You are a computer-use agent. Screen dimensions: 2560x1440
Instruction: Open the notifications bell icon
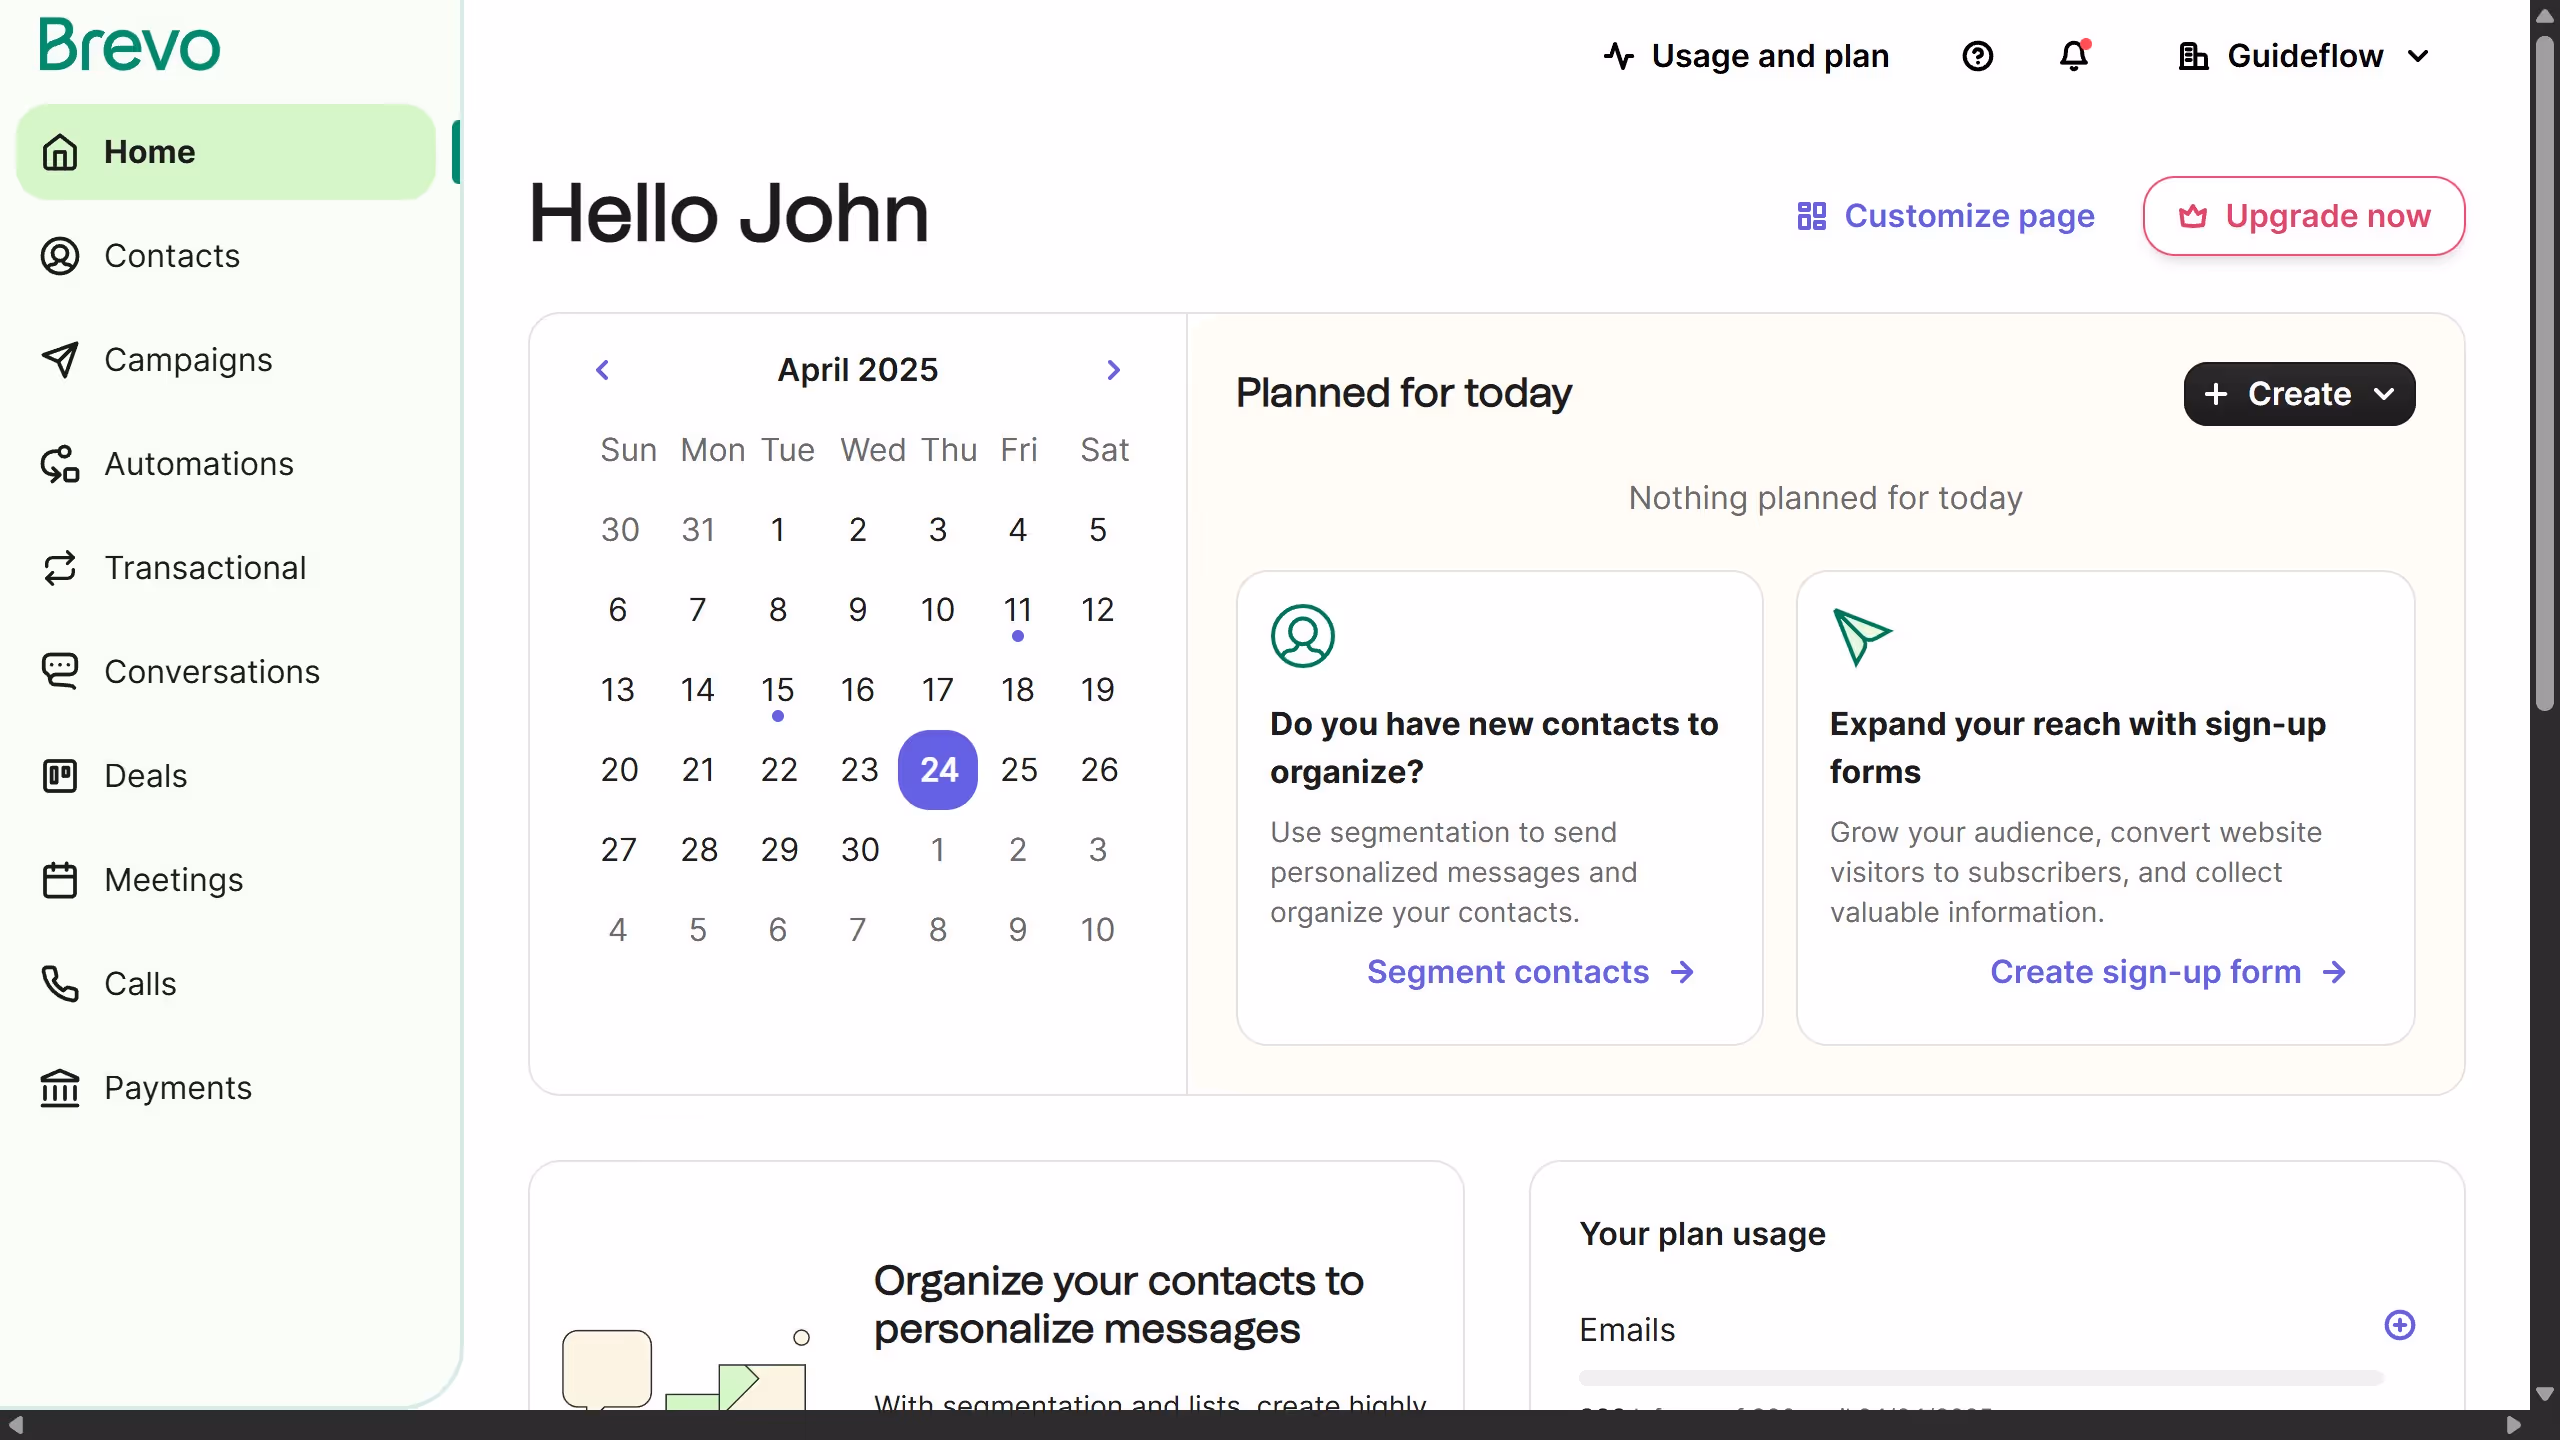[x=2074, y=56]
